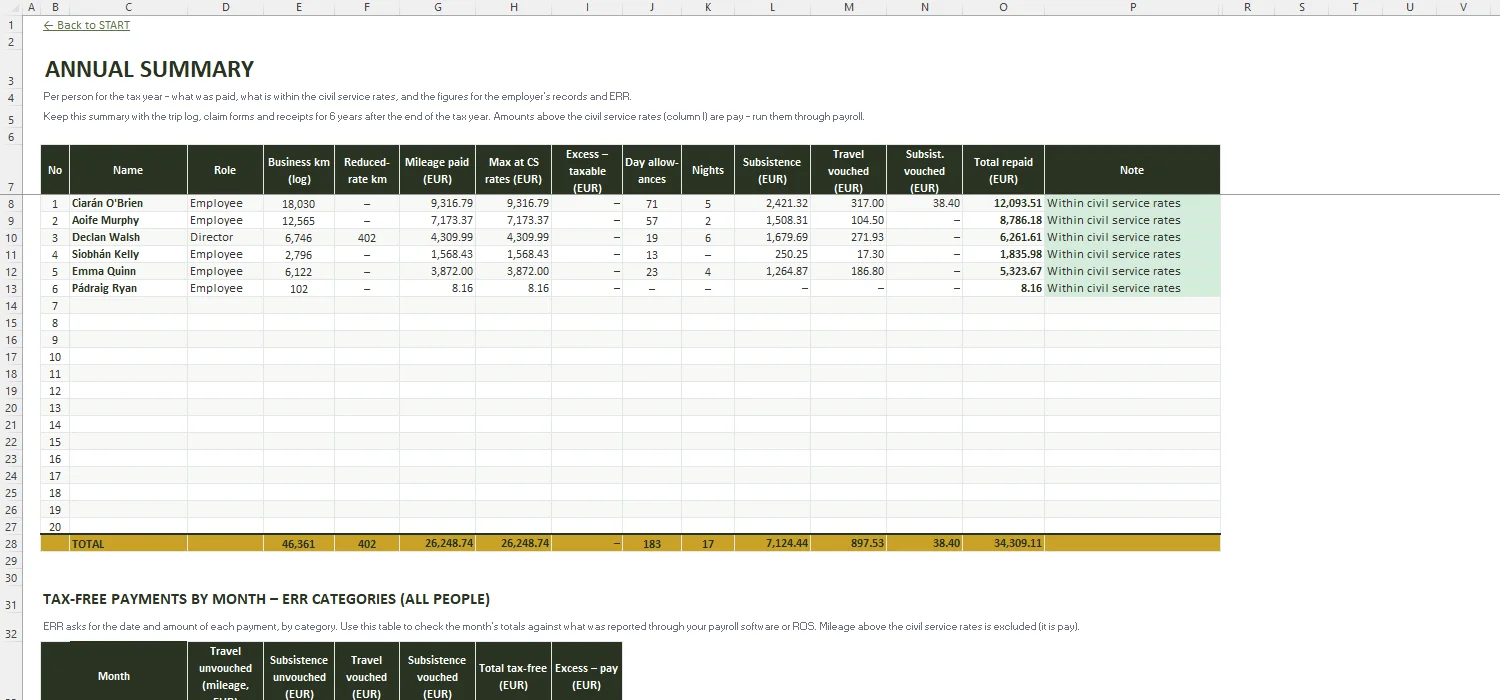The height and width of the screenshot is (700, 1500).
Task: Select total day allowances 183
Action: pyautogui.click(x=652, y=544)
